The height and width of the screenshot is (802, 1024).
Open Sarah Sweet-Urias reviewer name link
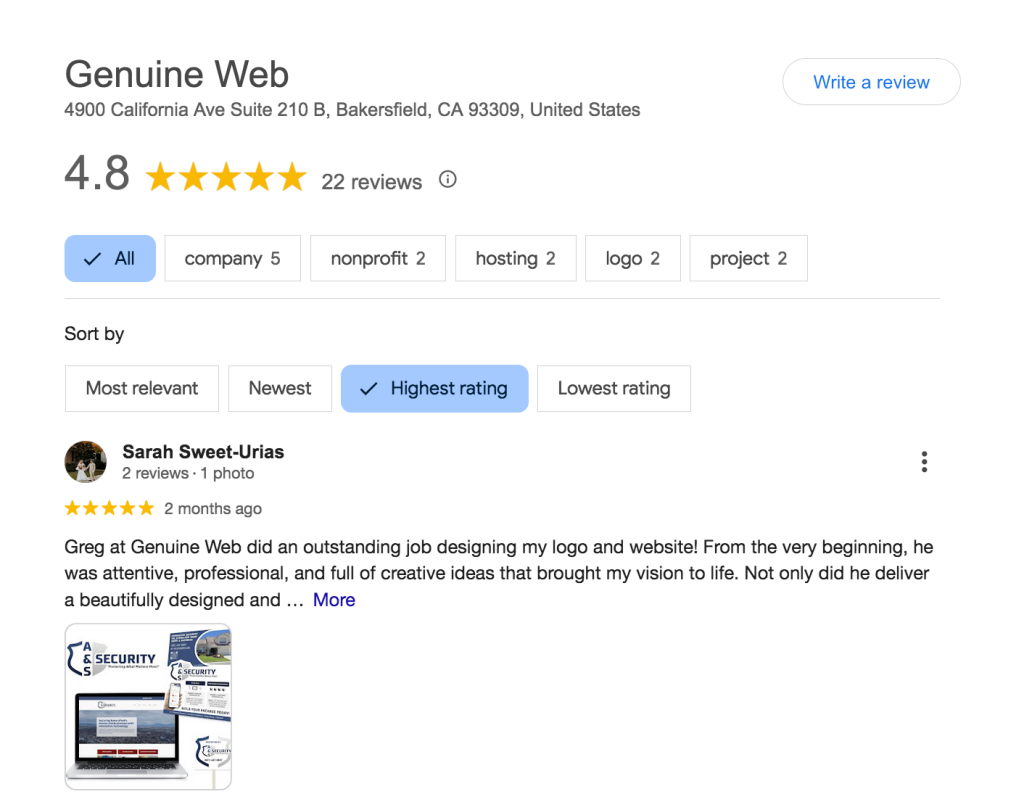click(x=203, y=452)
